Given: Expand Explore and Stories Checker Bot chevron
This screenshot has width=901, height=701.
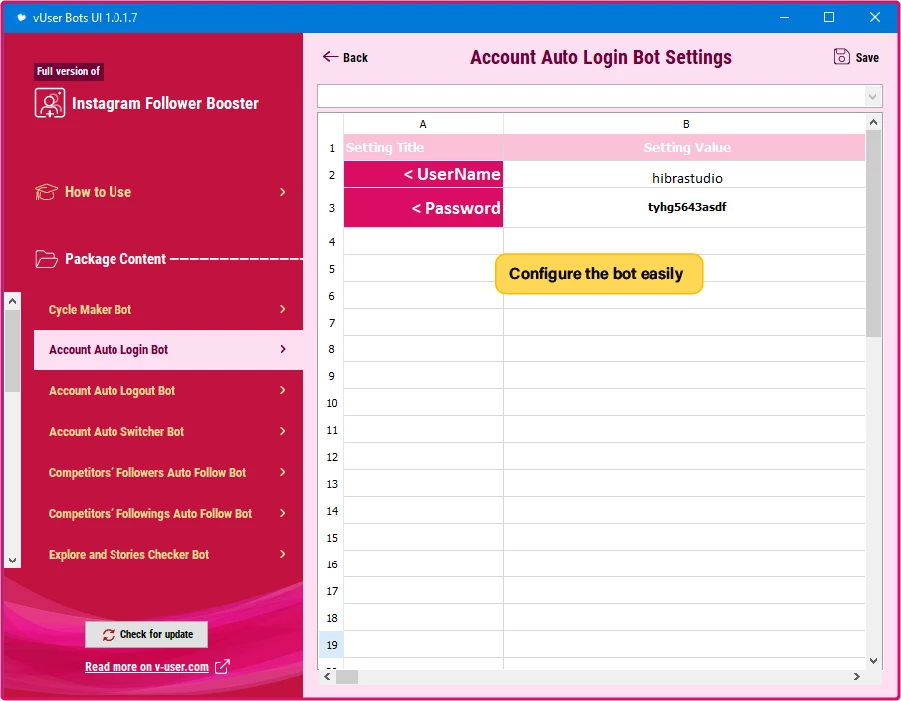Looking at the screenshot, I should click(282, 554).
